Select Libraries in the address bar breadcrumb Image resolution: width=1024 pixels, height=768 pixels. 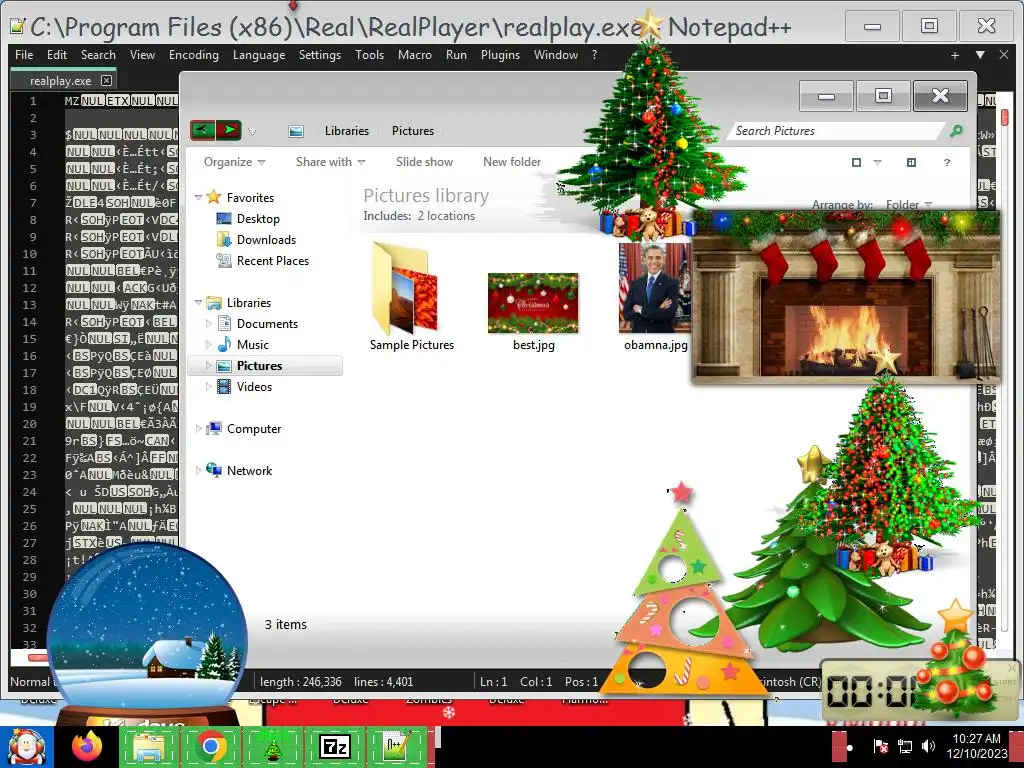coord(347,131)
